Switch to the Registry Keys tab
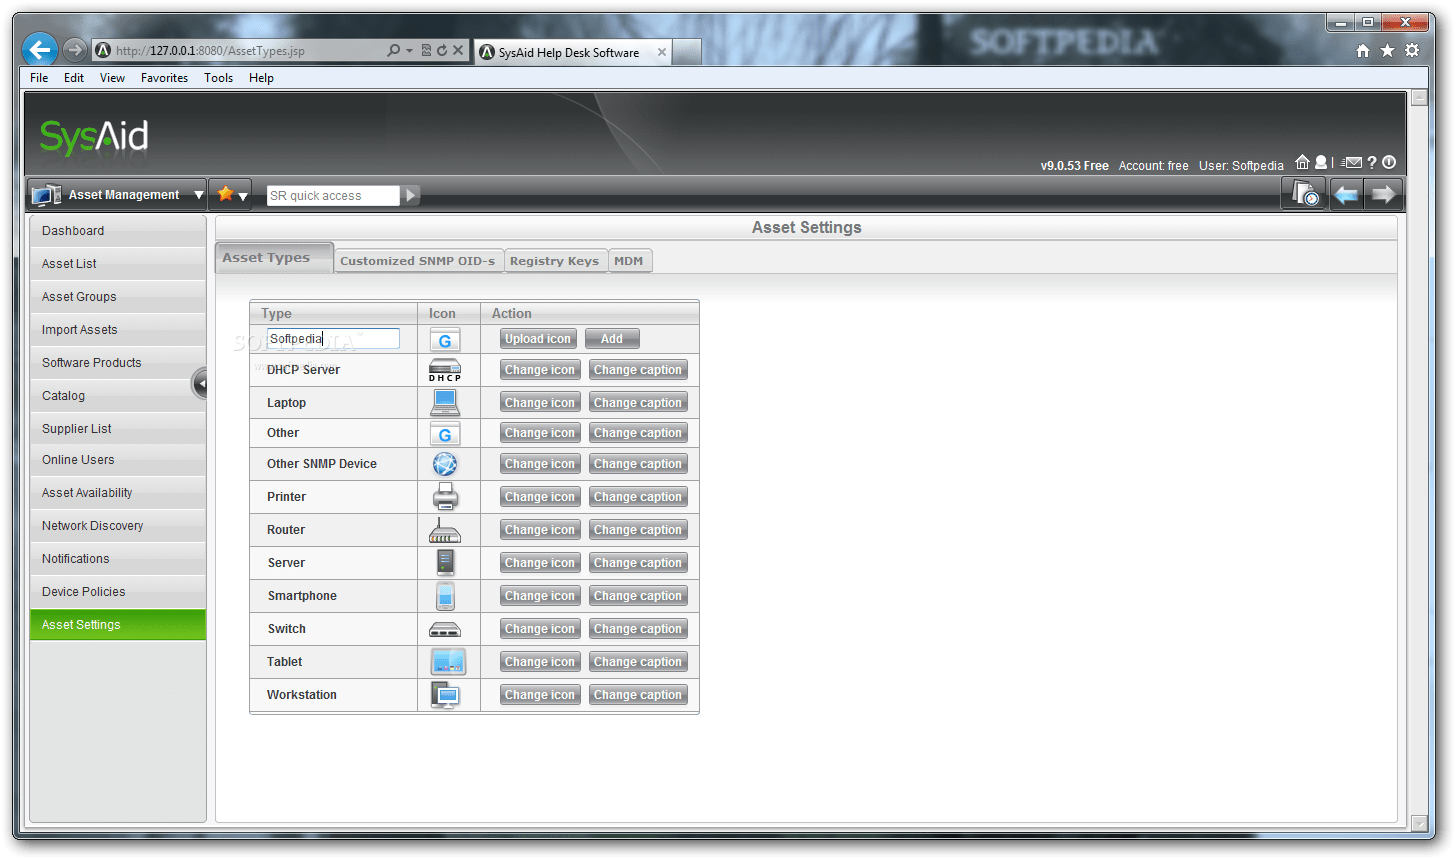The image size is (1456, 860). click(556, 260)
